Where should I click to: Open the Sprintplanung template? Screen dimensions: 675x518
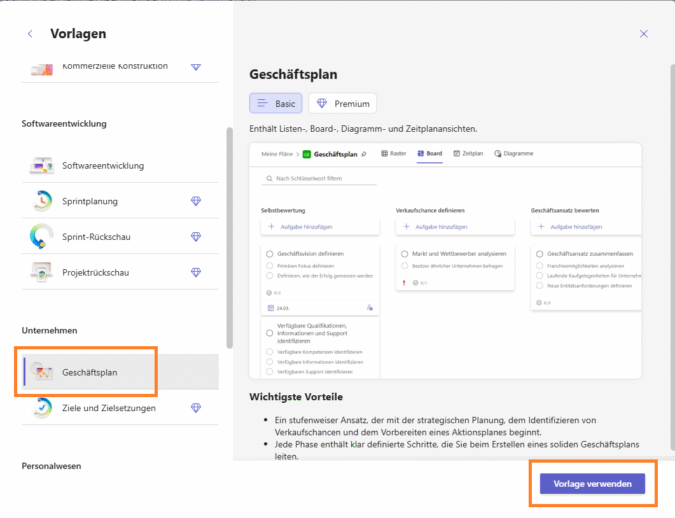click(x=90, y=201)
